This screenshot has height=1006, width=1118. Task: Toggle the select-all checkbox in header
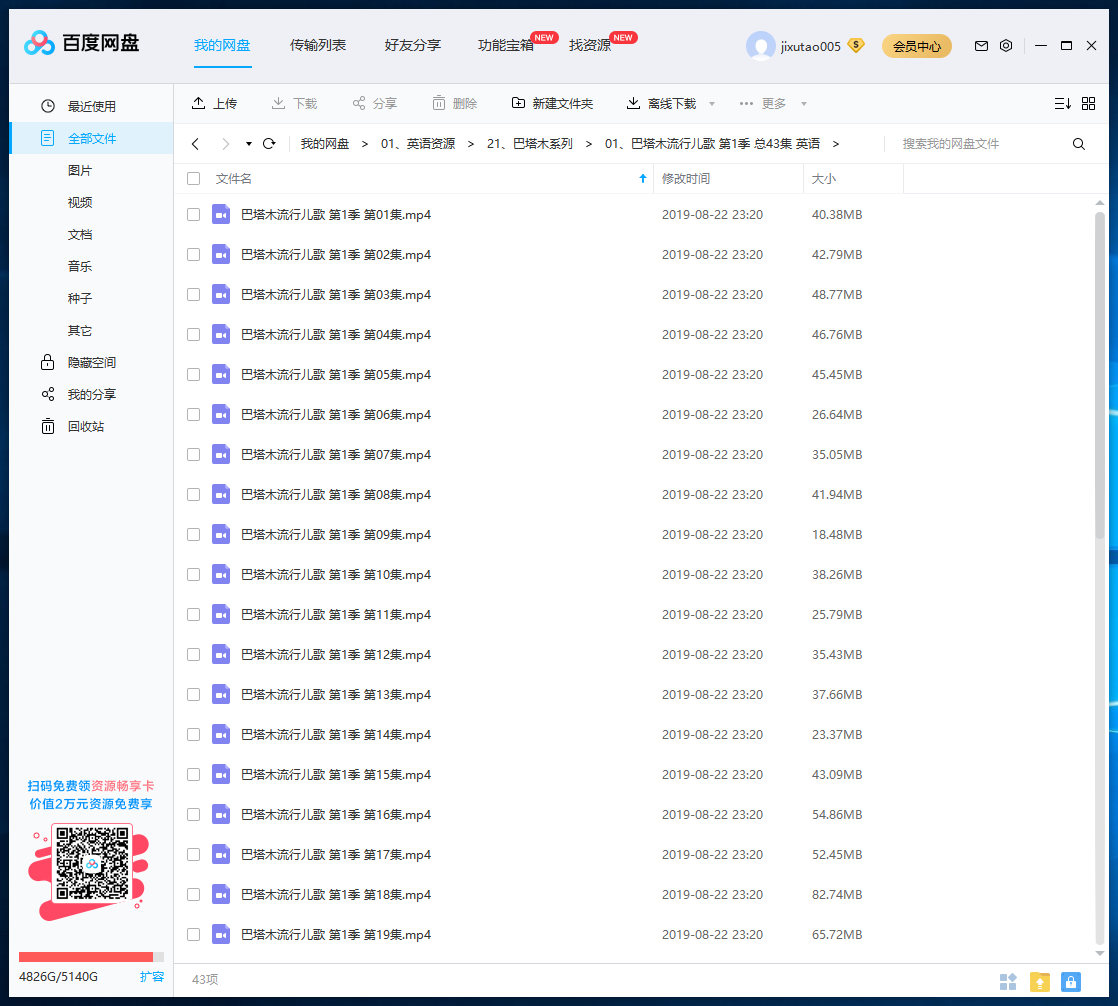point(194,179)
